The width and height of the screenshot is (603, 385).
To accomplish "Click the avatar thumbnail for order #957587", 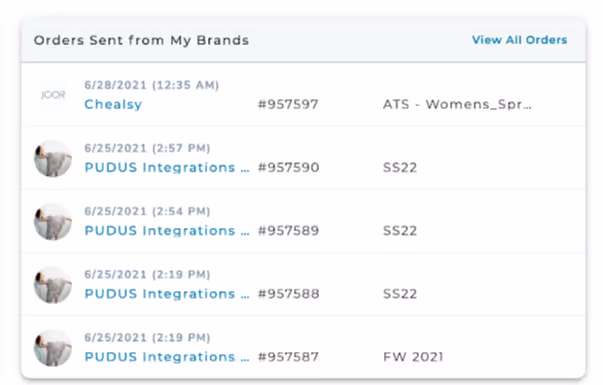I will (x=53, y=348).
